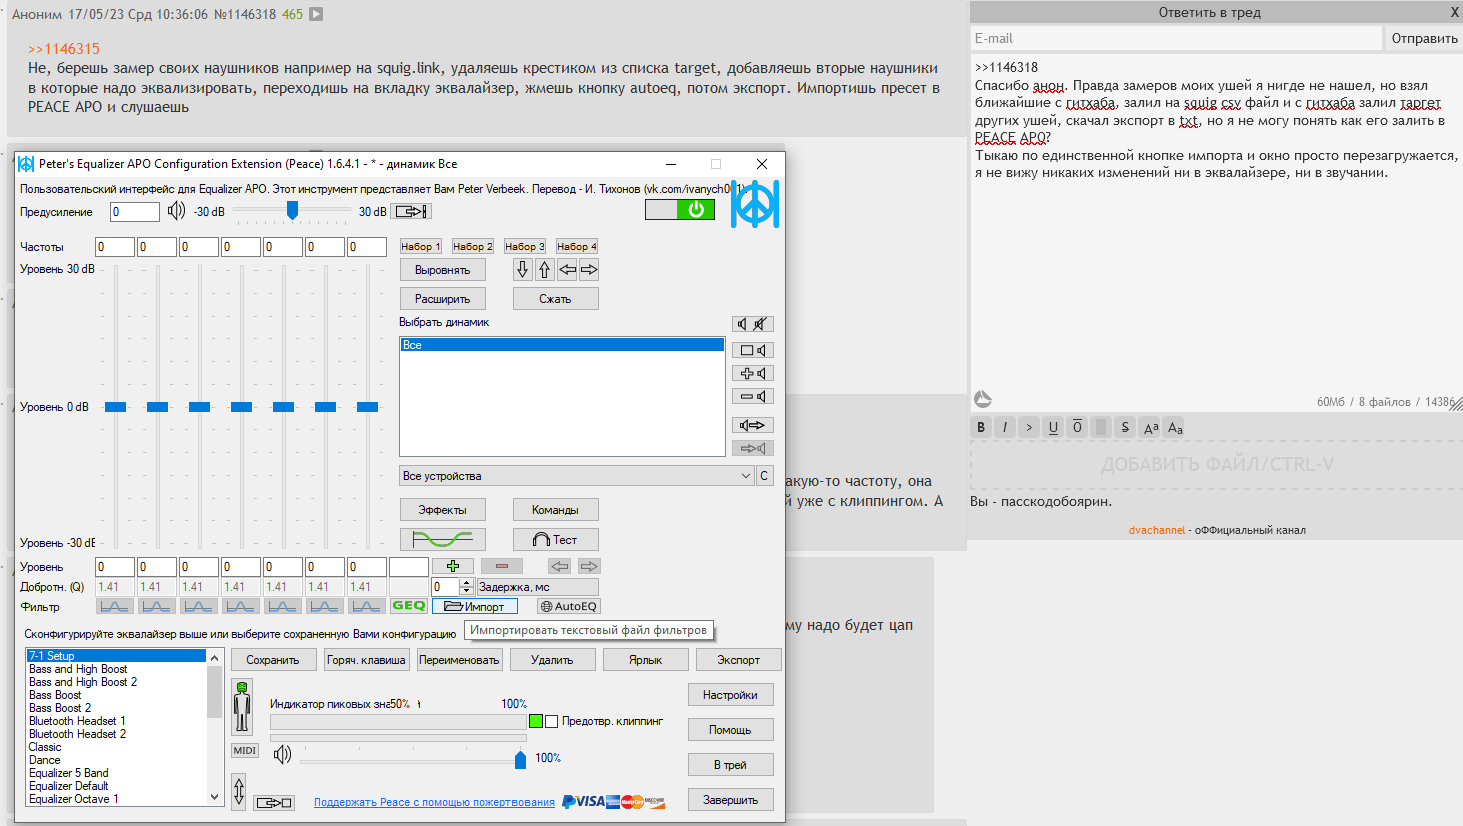The width and height of the screenshot is (1463, 826).
Task: Click the first filter type icon
Action: pyautogui.click(x=114, y=606)
